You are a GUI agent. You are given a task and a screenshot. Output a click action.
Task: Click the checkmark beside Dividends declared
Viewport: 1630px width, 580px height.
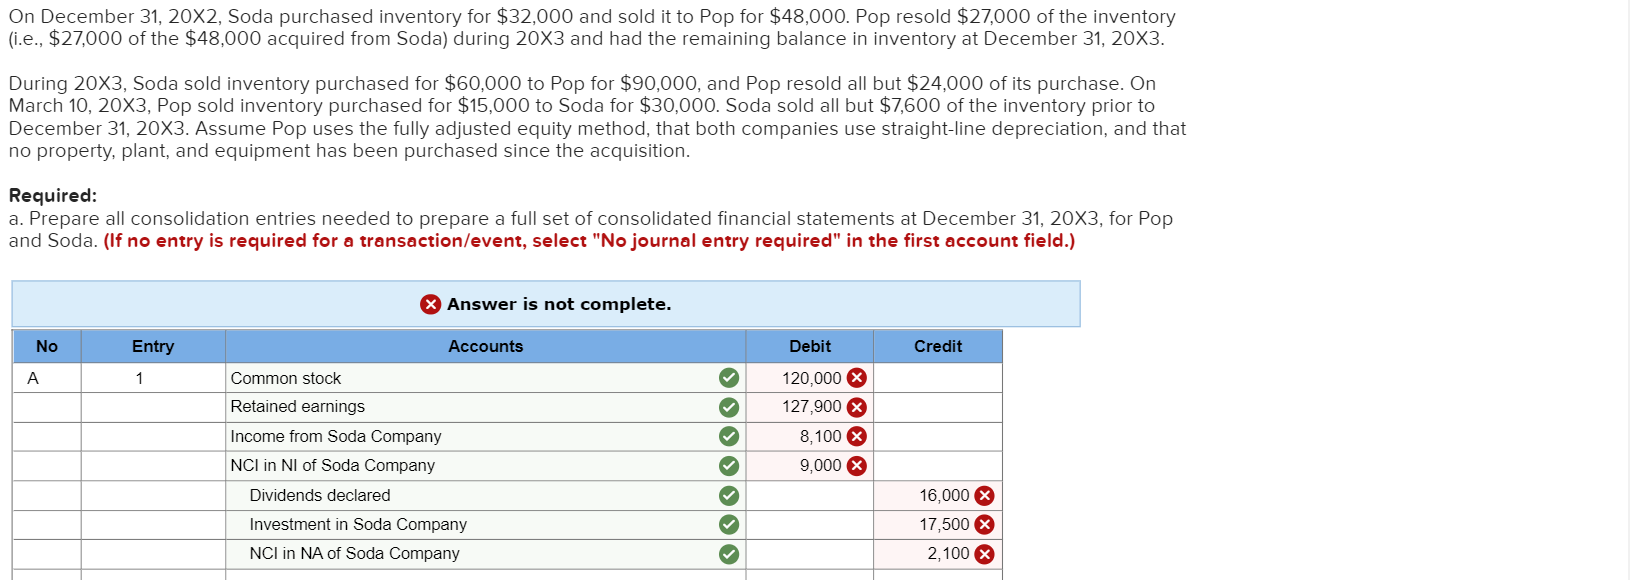pyautogui.click(x=728, y=494)
